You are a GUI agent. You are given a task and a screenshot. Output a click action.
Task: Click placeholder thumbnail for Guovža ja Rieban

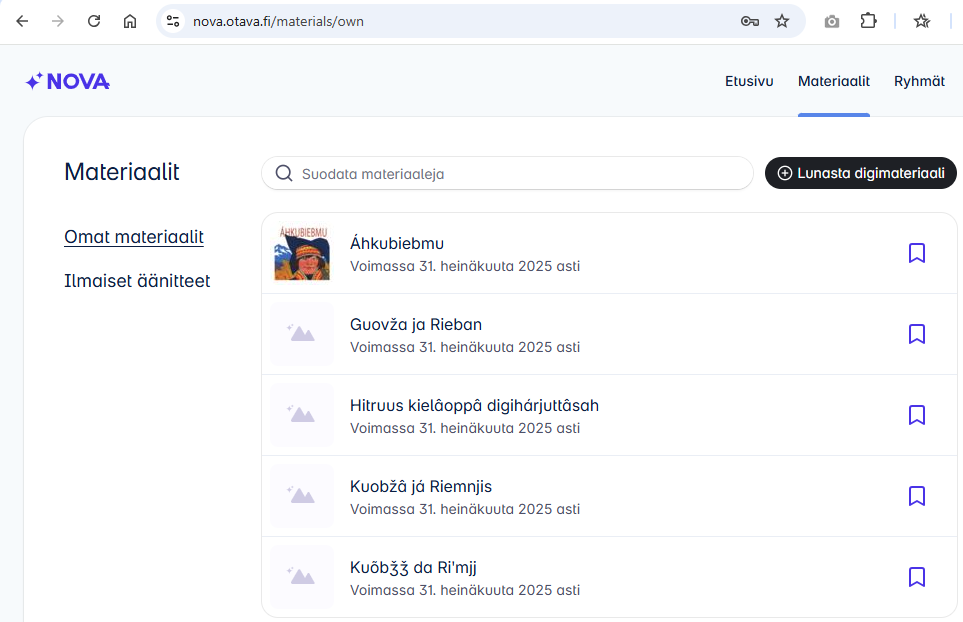click(302, 334)
